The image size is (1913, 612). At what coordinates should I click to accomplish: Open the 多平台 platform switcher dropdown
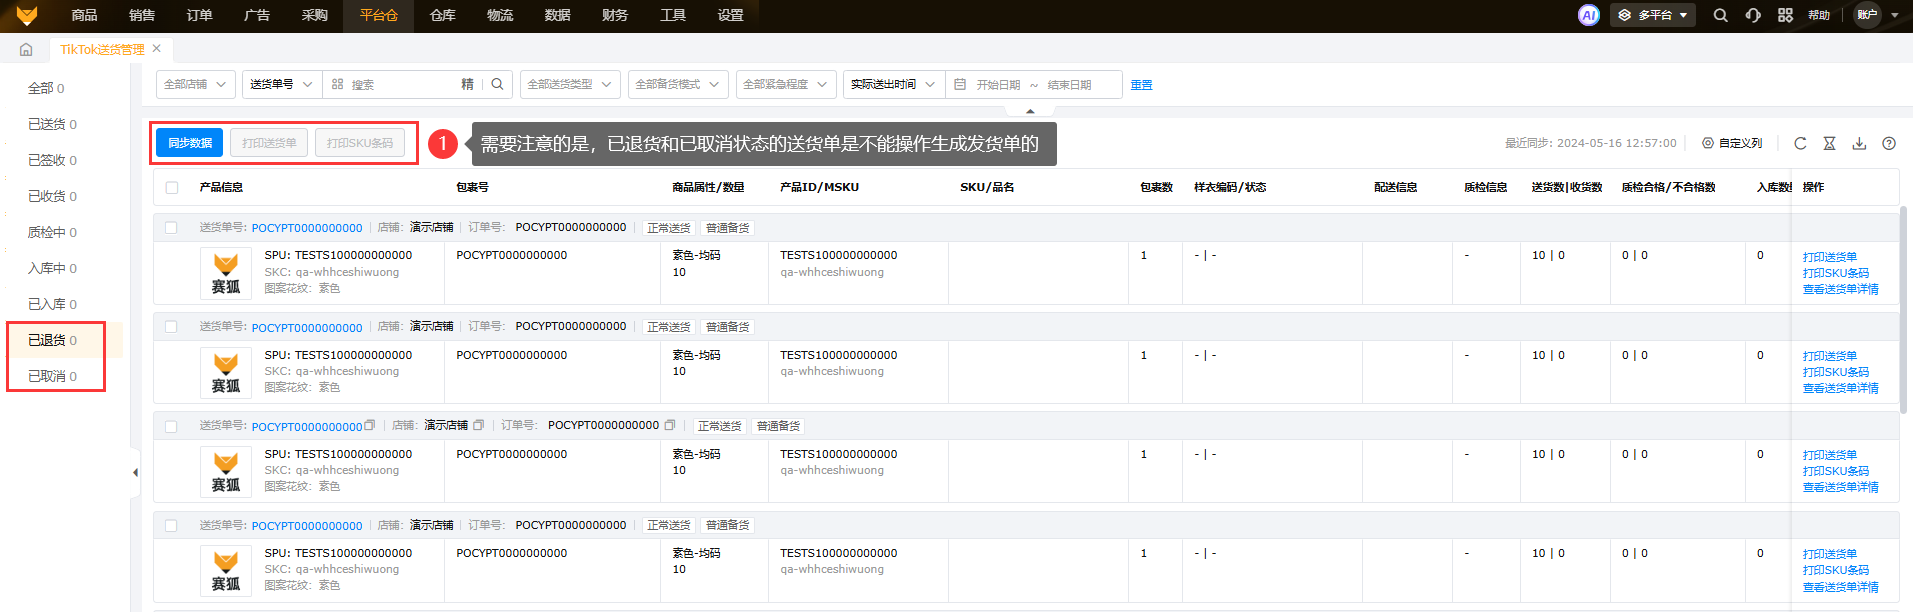(x=1653, y=15)
